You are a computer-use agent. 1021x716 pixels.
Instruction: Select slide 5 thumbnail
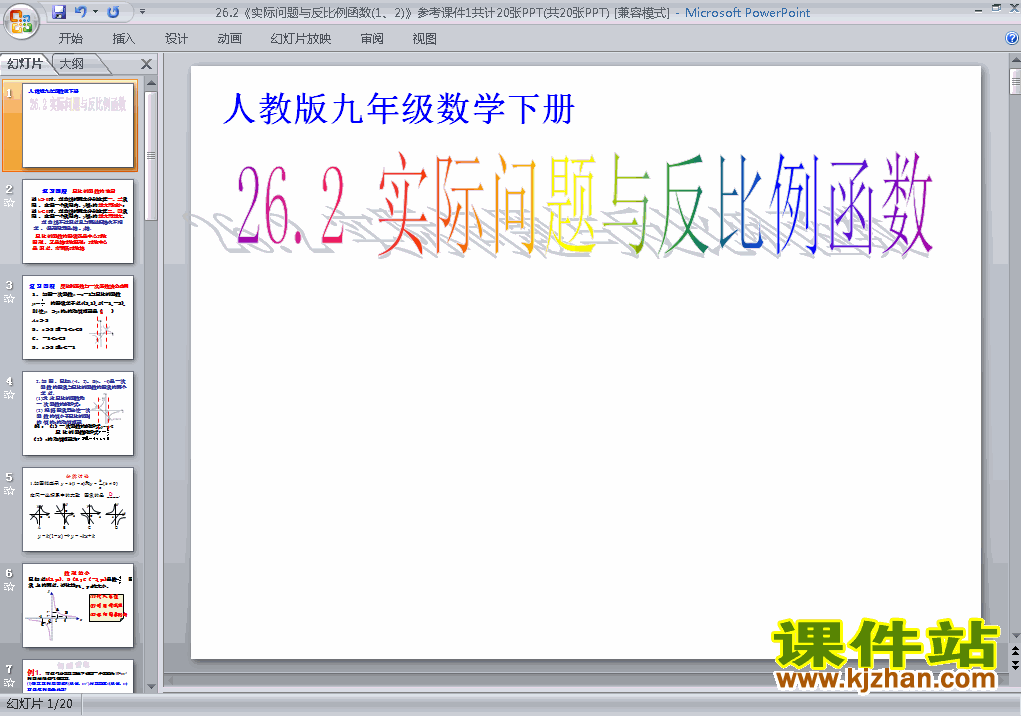click(x=78, y=510)
